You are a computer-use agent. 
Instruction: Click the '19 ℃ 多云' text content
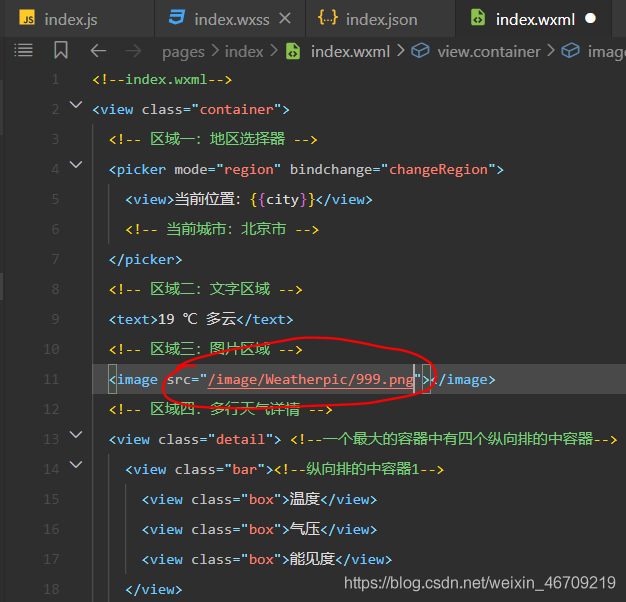[197, 319]
